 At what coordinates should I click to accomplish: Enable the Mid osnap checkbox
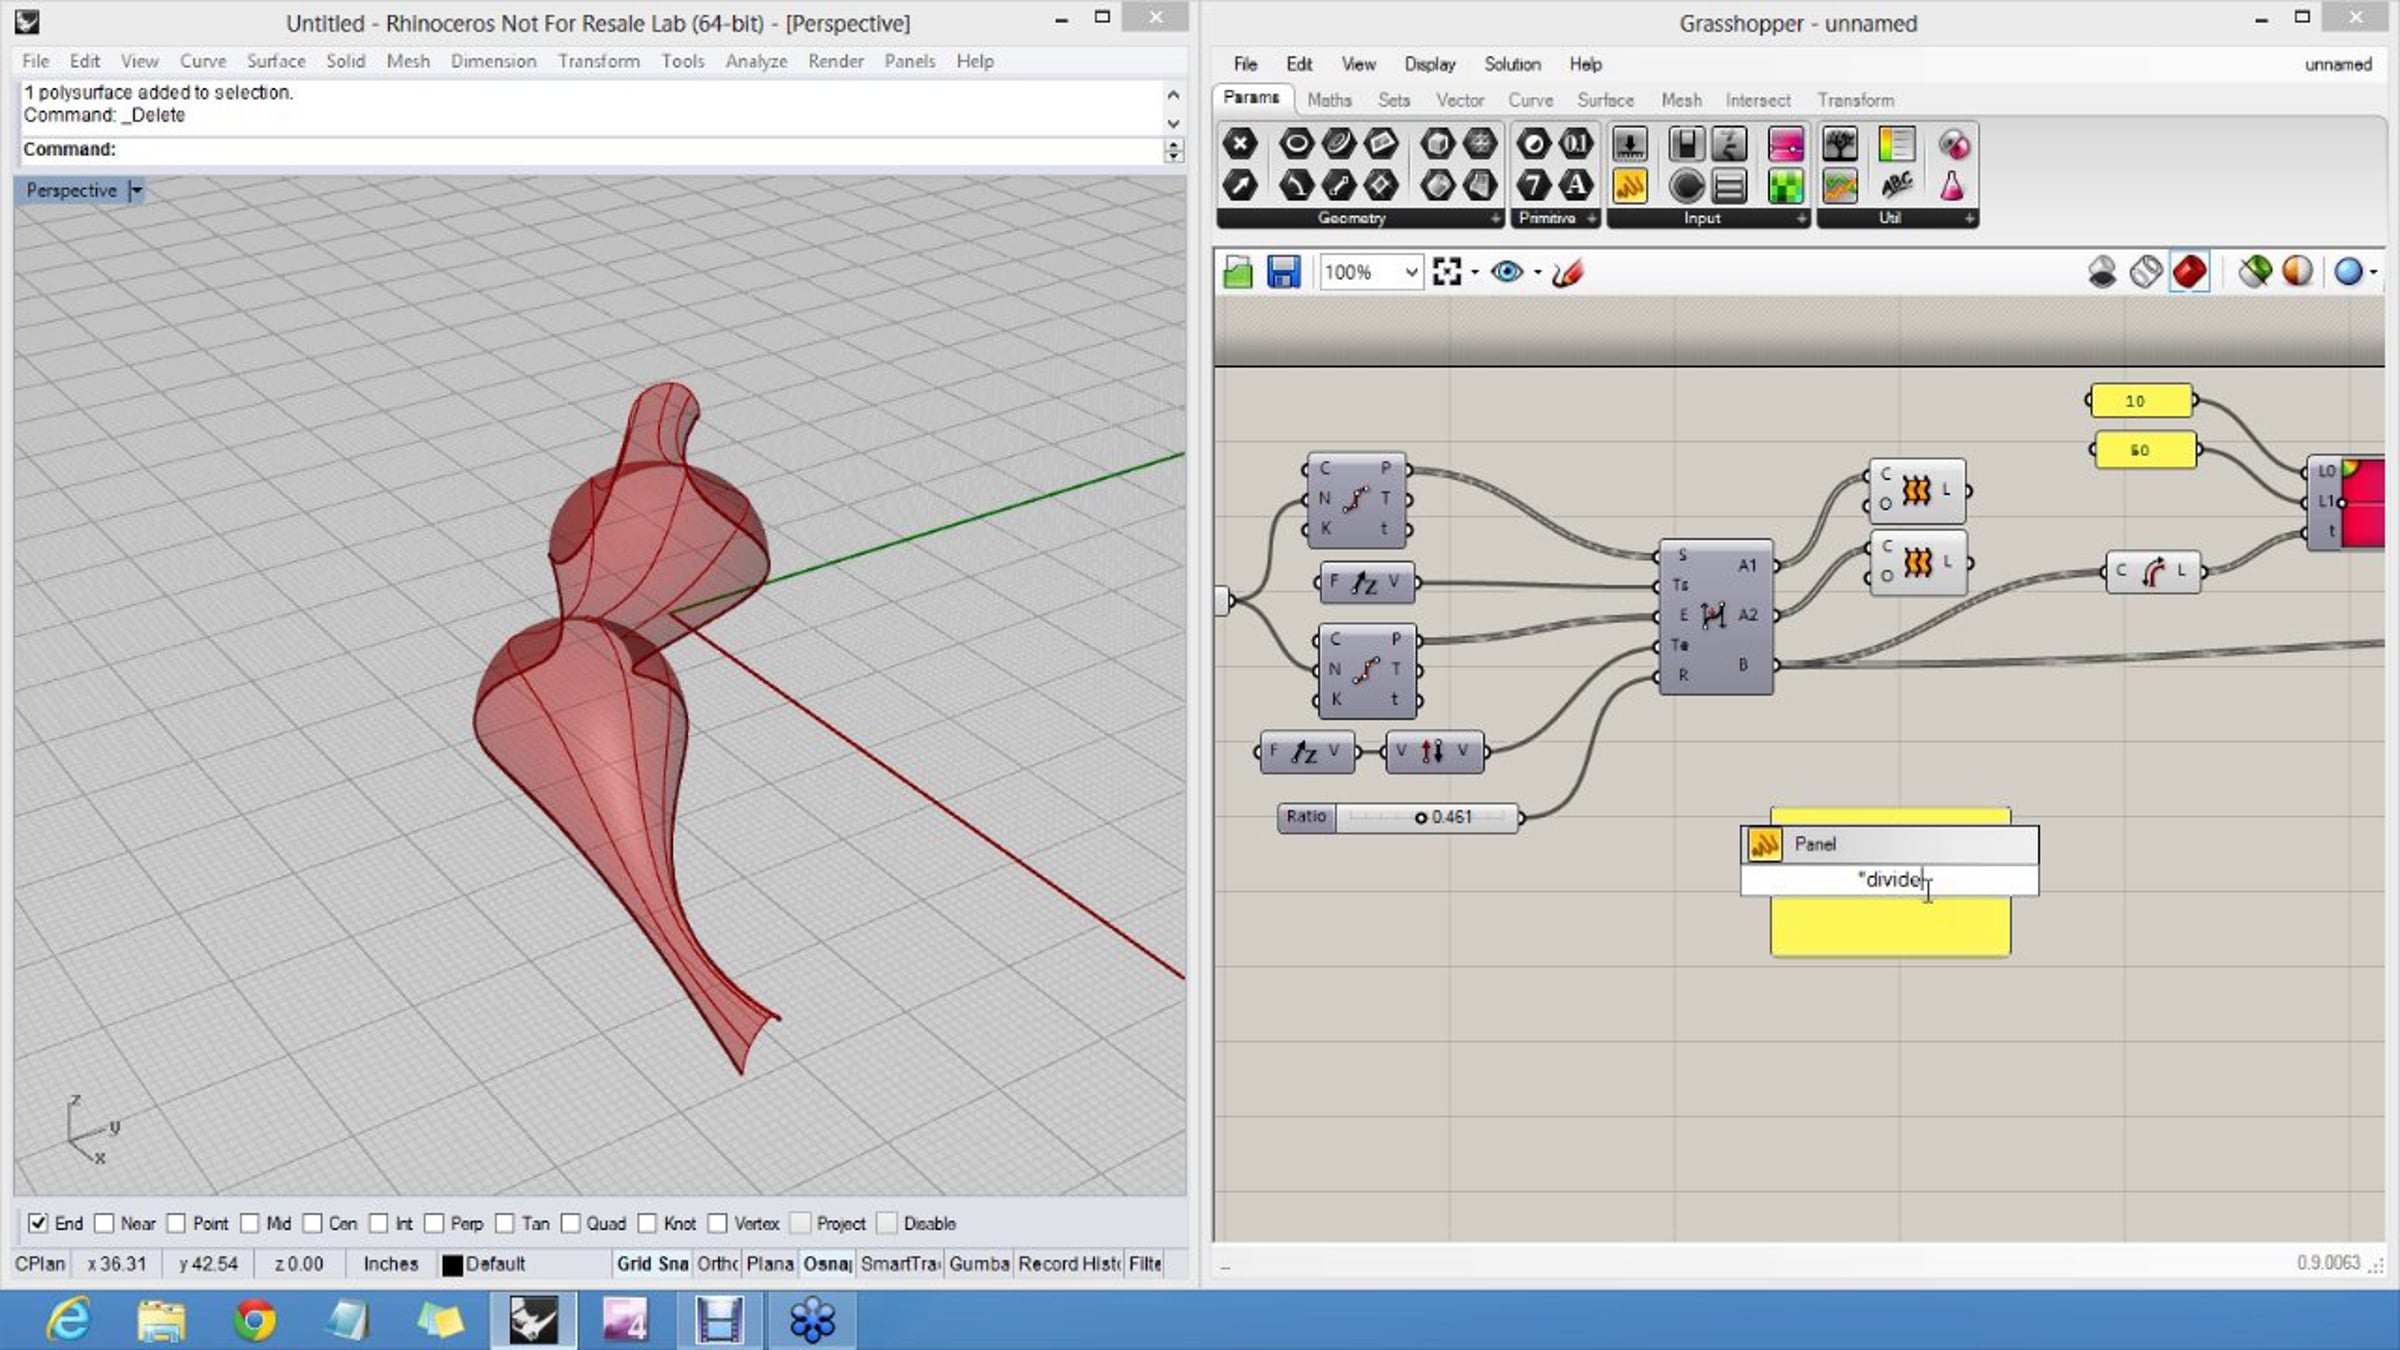pos(250,1223)
